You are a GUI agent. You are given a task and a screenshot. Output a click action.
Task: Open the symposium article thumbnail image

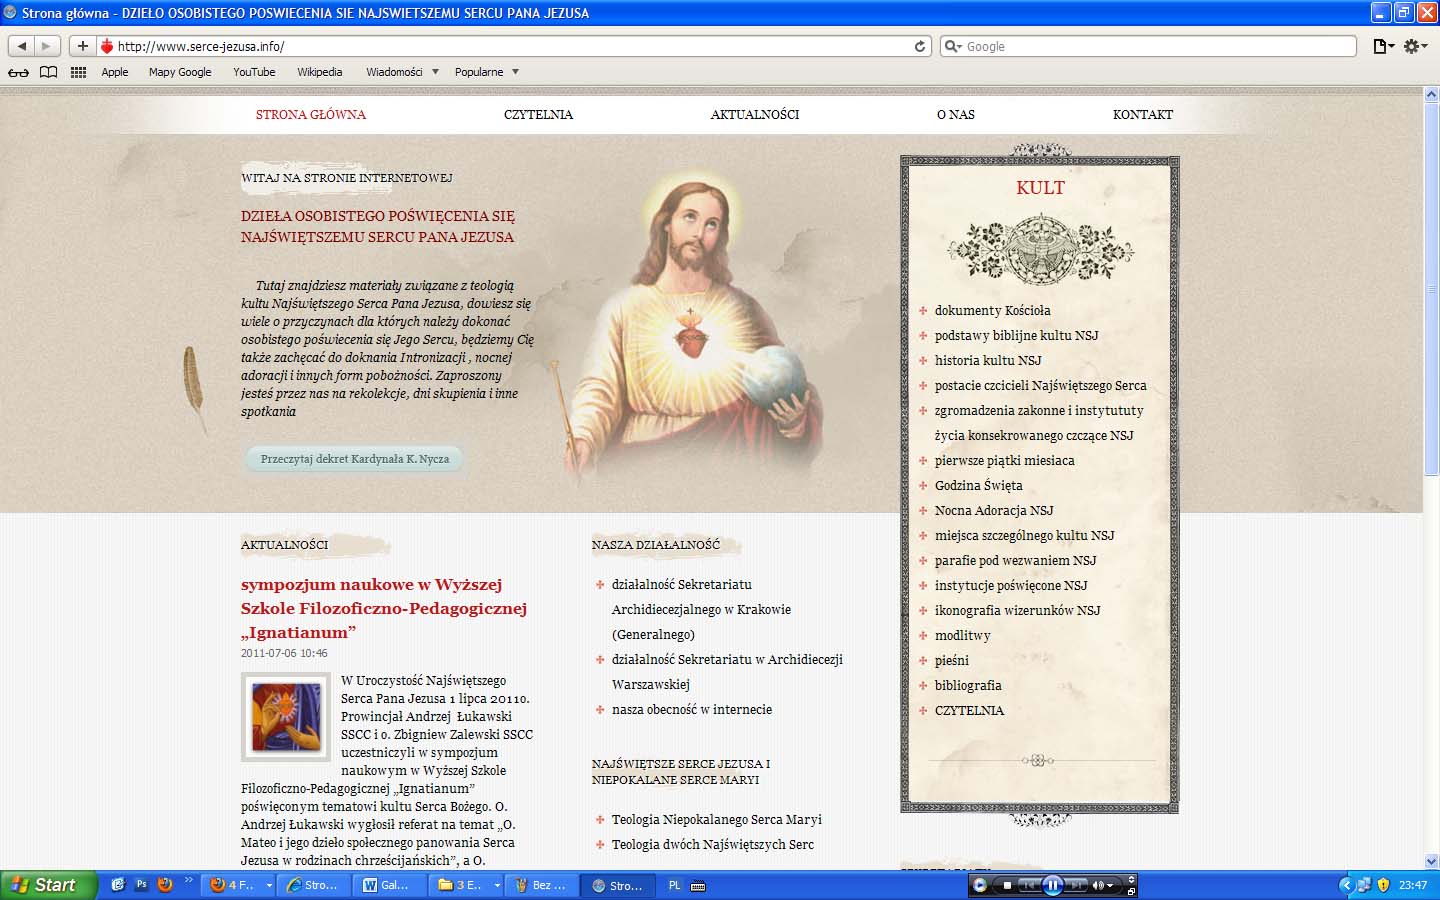pos(286,717)
